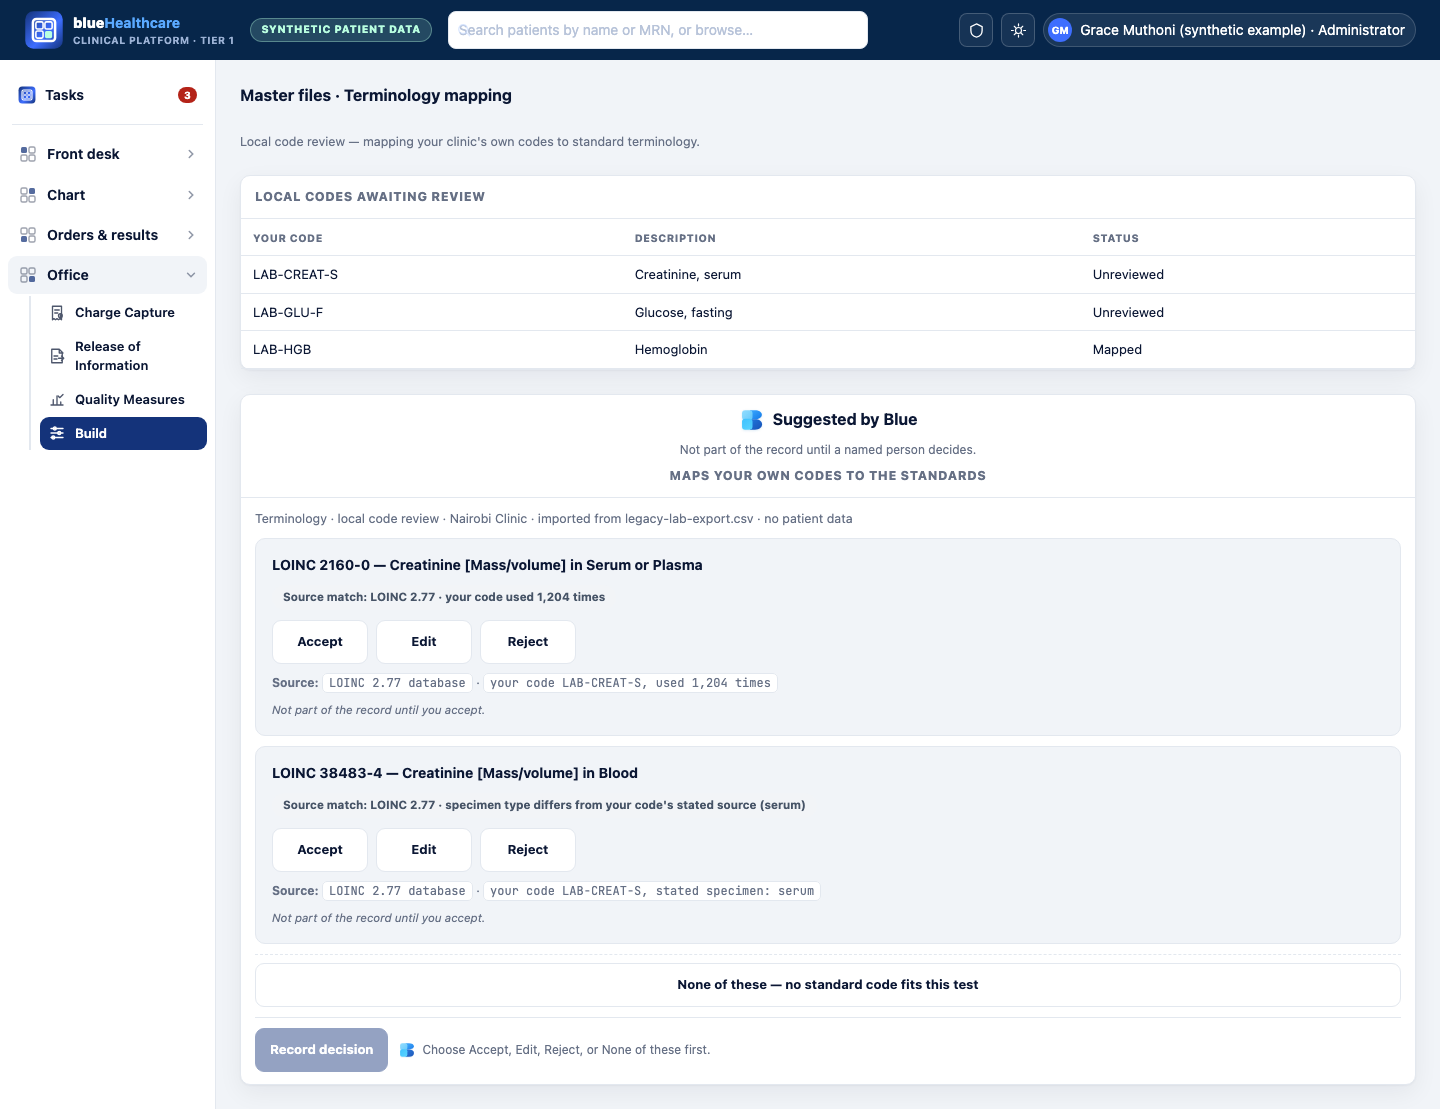Reject the LOINC 2160-0 suggestion
Screen dimensions: 1440x1109
click(528, 642)
